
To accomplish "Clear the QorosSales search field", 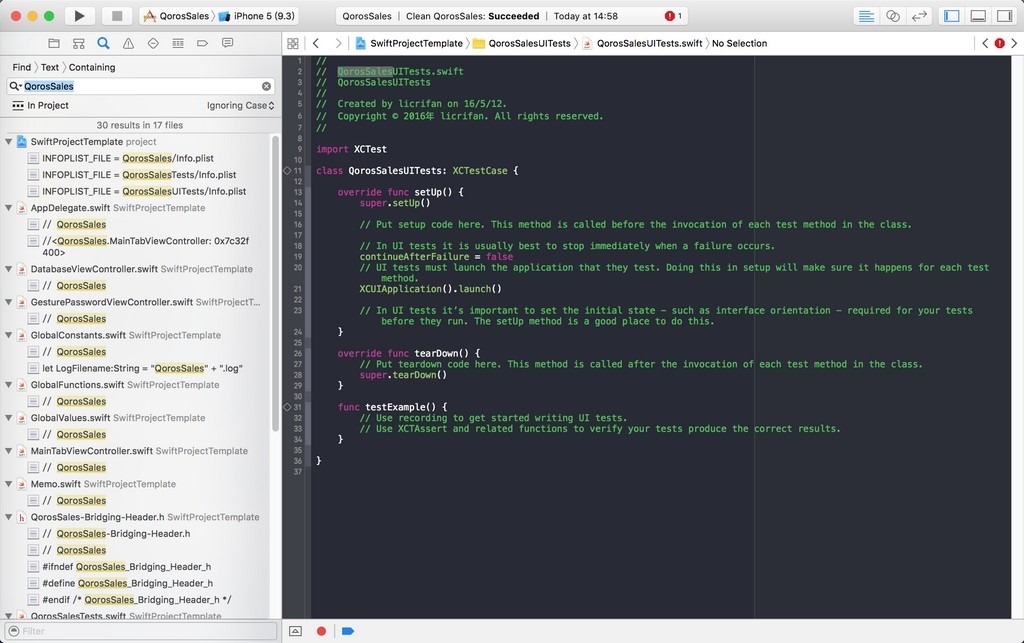I will click(x=266, y=86).
